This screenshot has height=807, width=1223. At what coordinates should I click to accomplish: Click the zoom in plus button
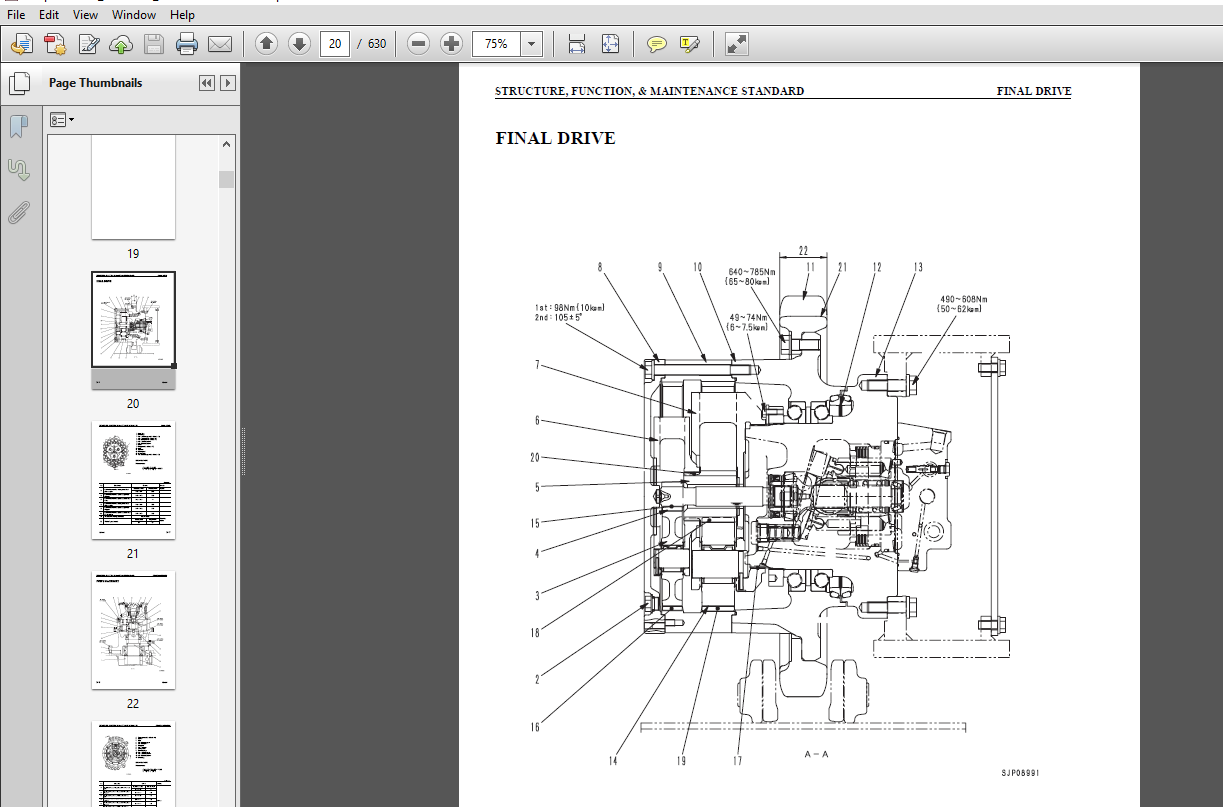click(452, 44)
